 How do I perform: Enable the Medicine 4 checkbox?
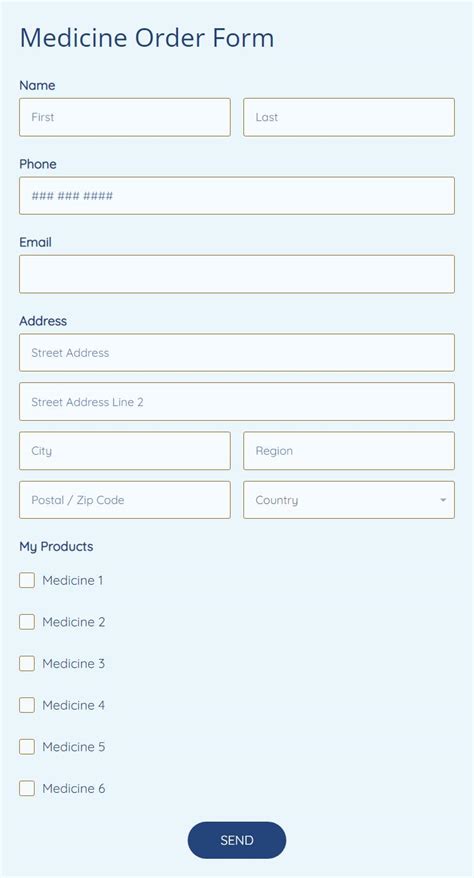click(x=27, y=705)
